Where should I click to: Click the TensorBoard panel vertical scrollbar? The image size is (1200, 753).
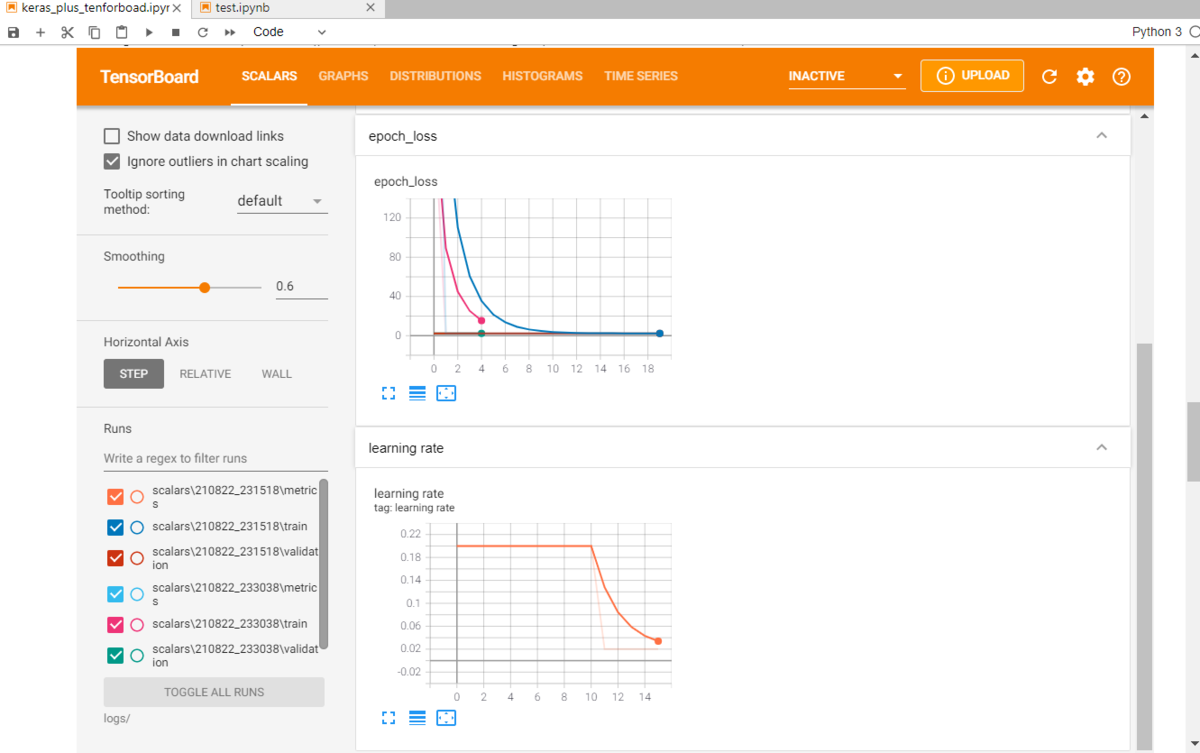[1144, 545]
